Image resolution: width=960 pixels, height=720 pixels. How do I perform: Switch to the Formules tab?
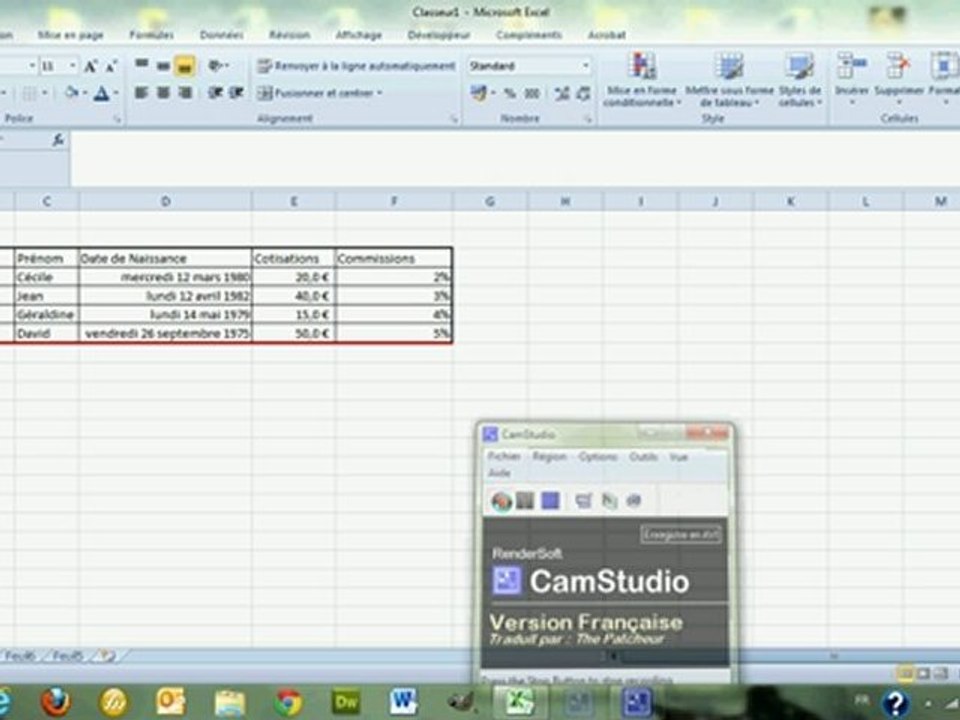(151, 35)
